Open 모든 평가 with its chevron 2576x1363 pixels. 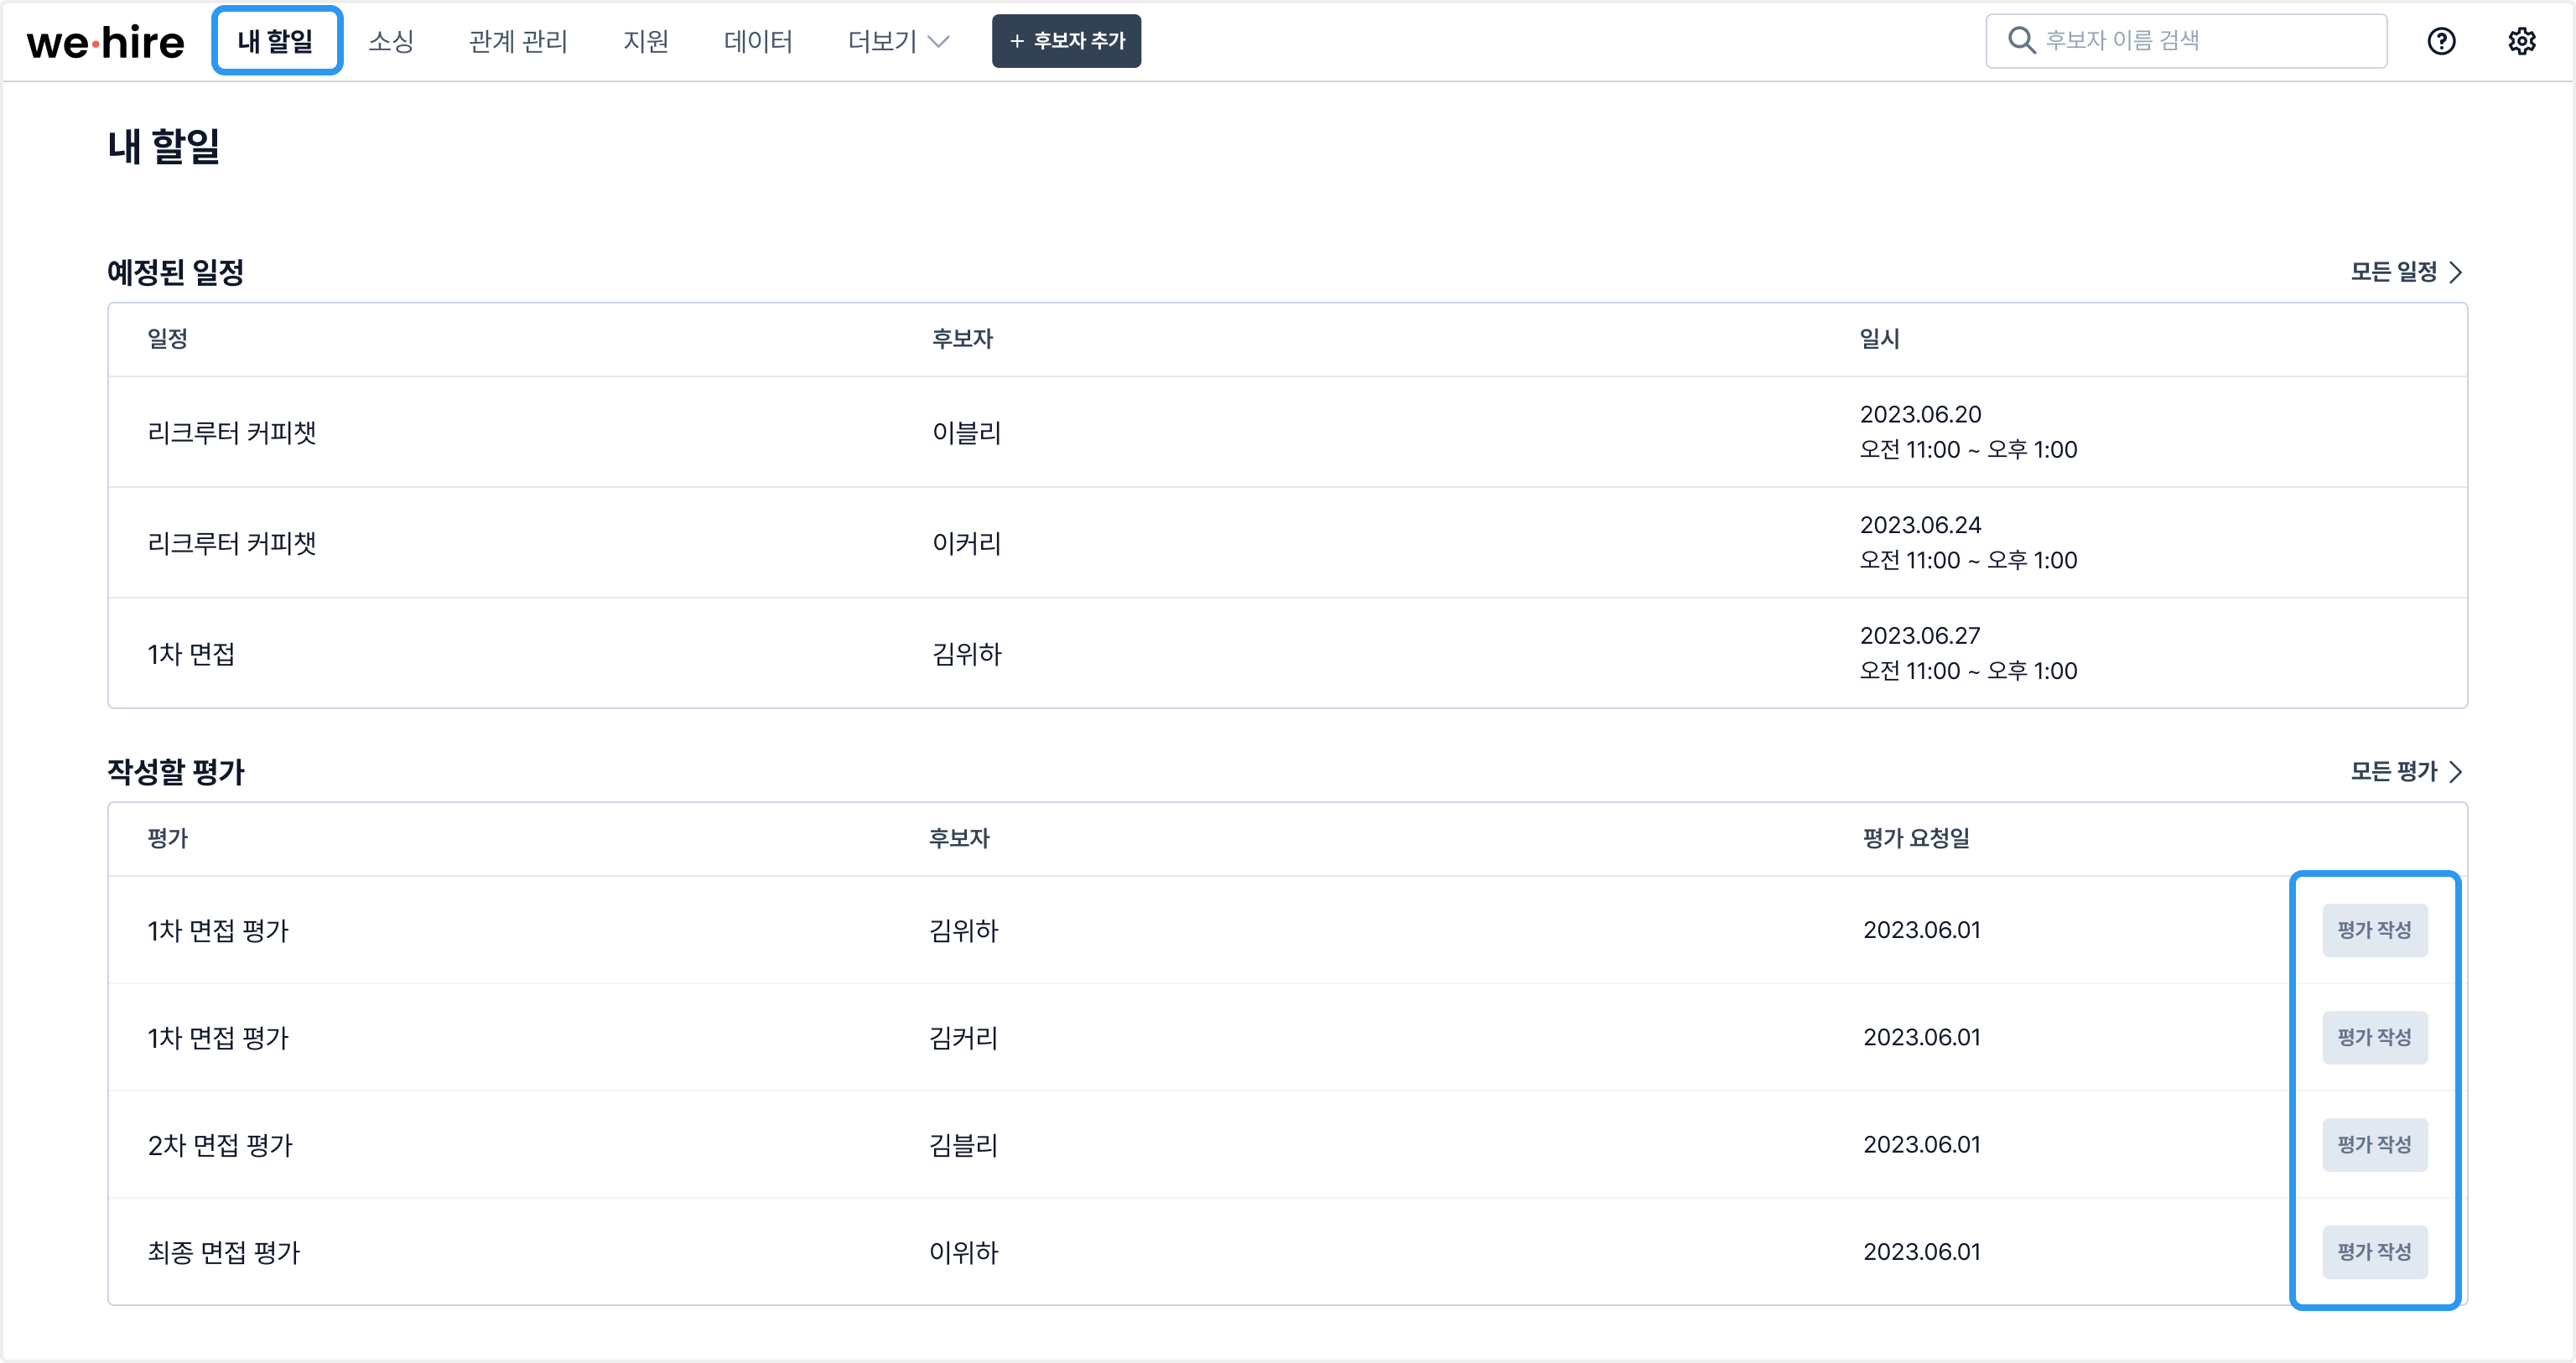click(2405, 771)
